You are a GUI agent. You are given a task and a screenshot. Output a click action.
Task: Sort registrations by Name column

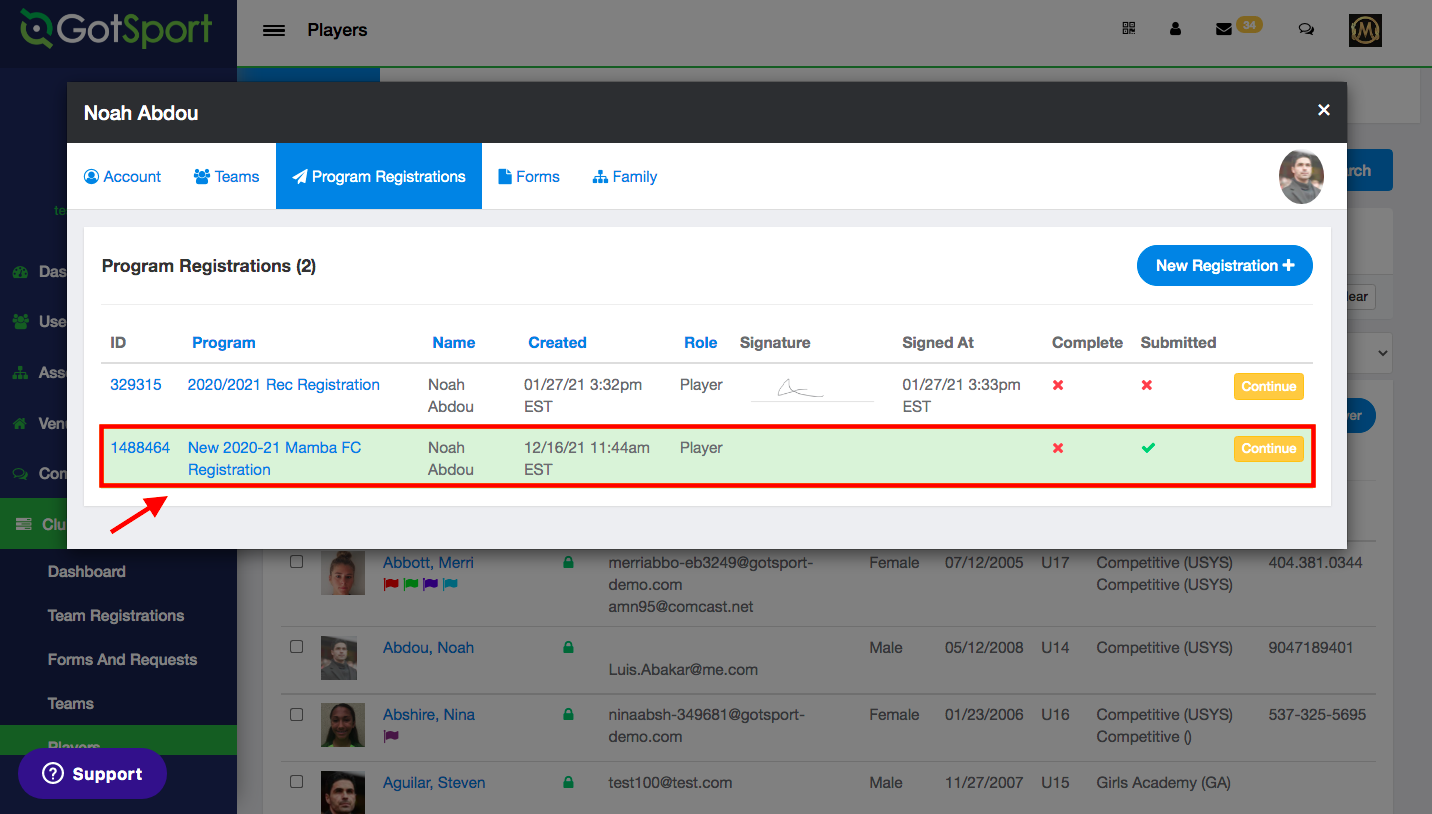454,342
